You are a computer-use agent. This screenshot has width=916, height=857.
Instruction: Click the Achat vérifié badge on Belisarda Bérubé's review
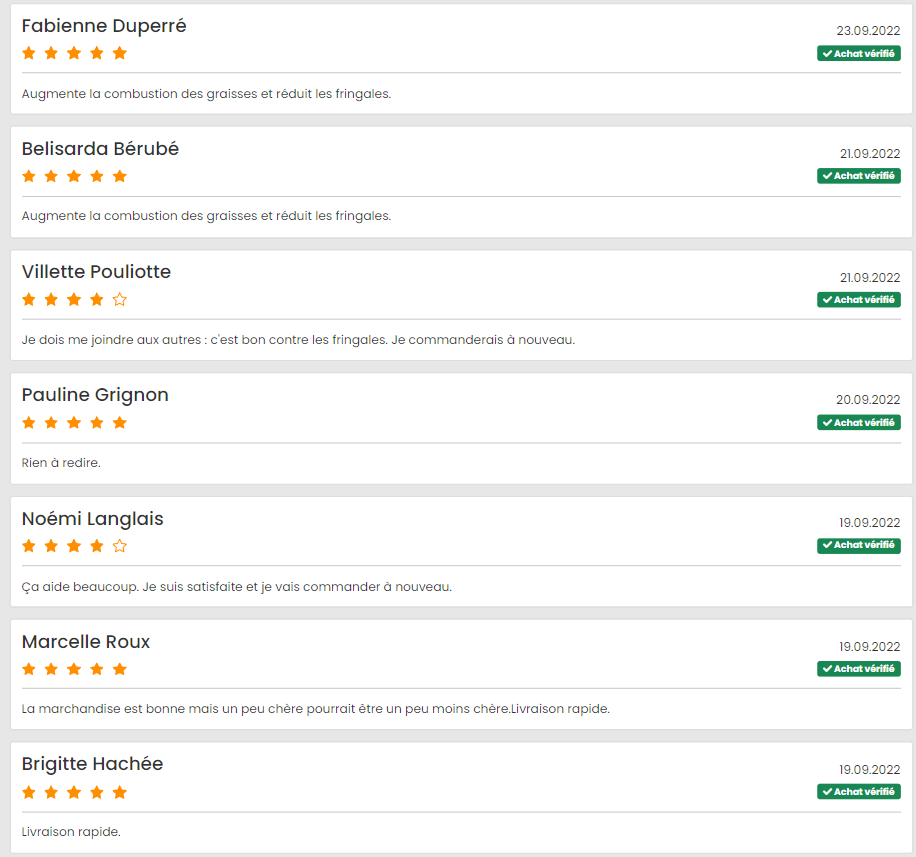click(x=858, y=176)
